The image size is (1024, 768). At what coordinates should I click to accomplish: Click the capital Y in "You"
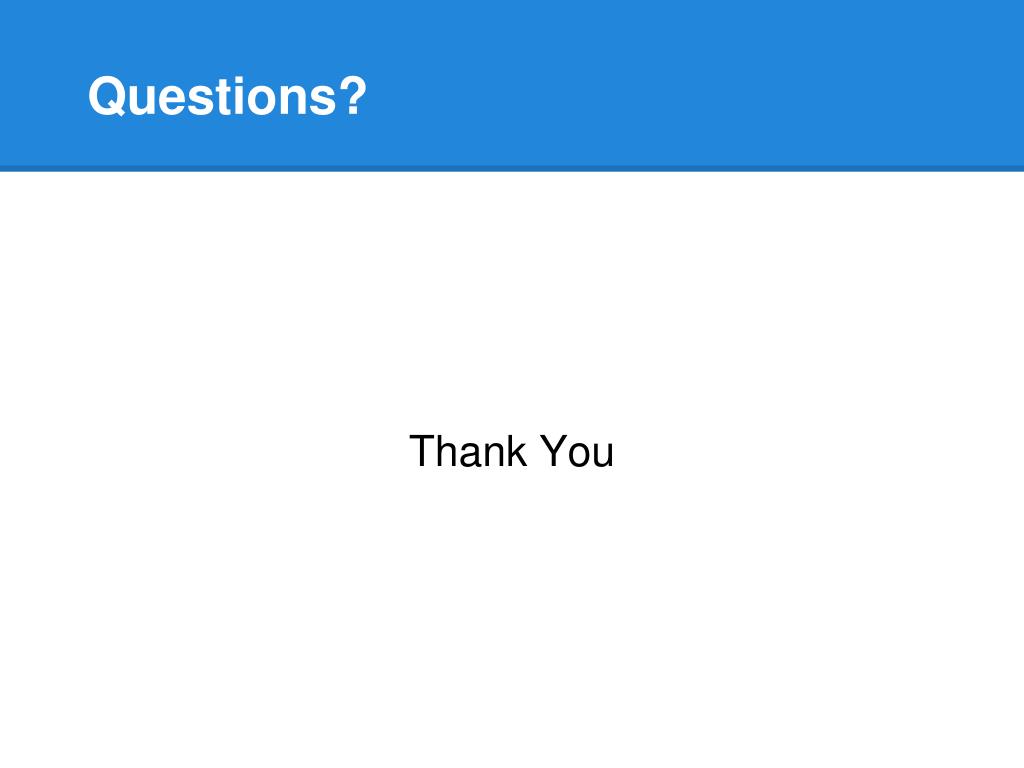[554, 451]
